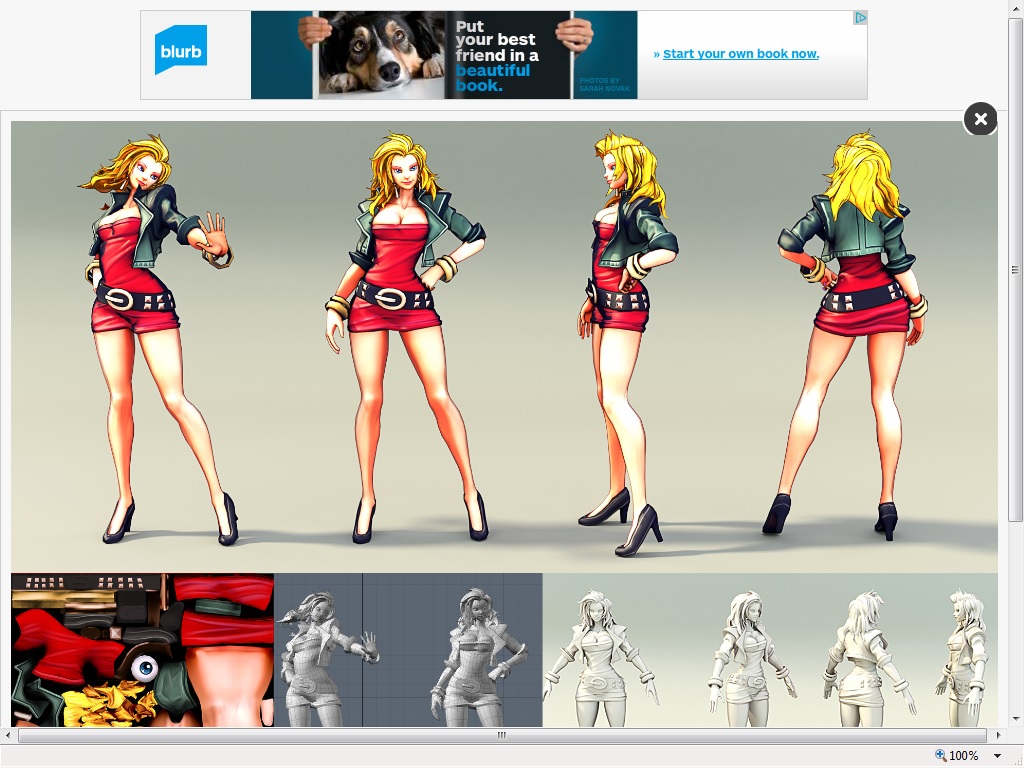Click the zoom magnifier icon in status bar
This screenshot has width=1024, height=768.
(x=940, y=755)
